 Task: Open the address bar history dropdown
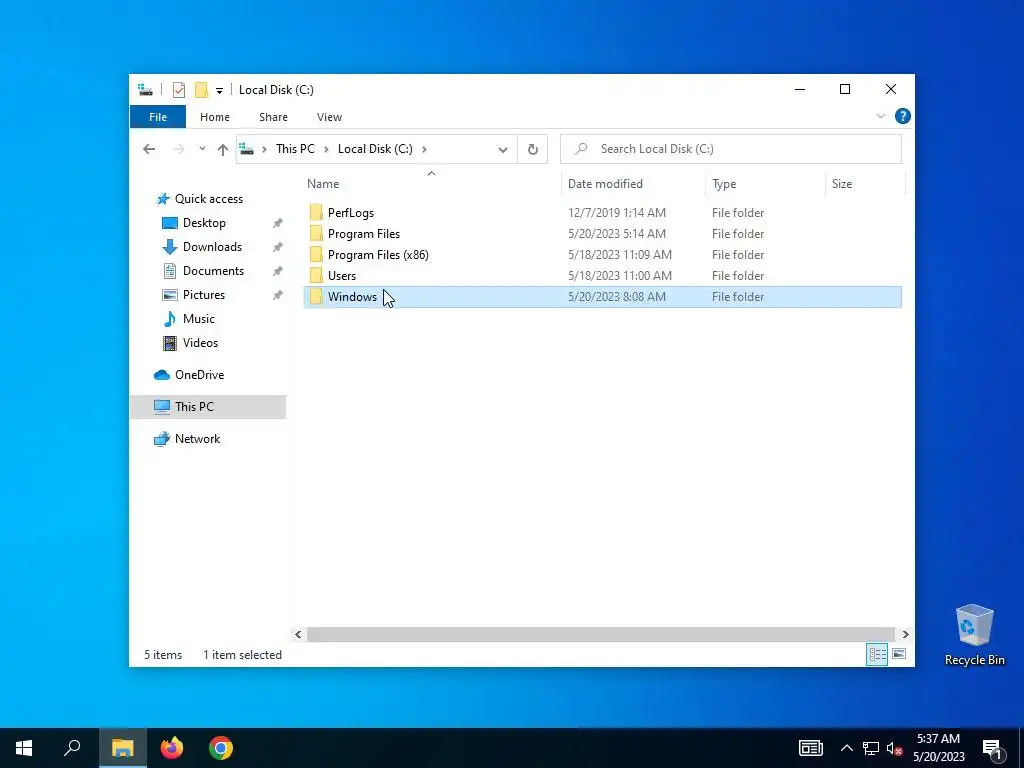click(x=503, y=150)
